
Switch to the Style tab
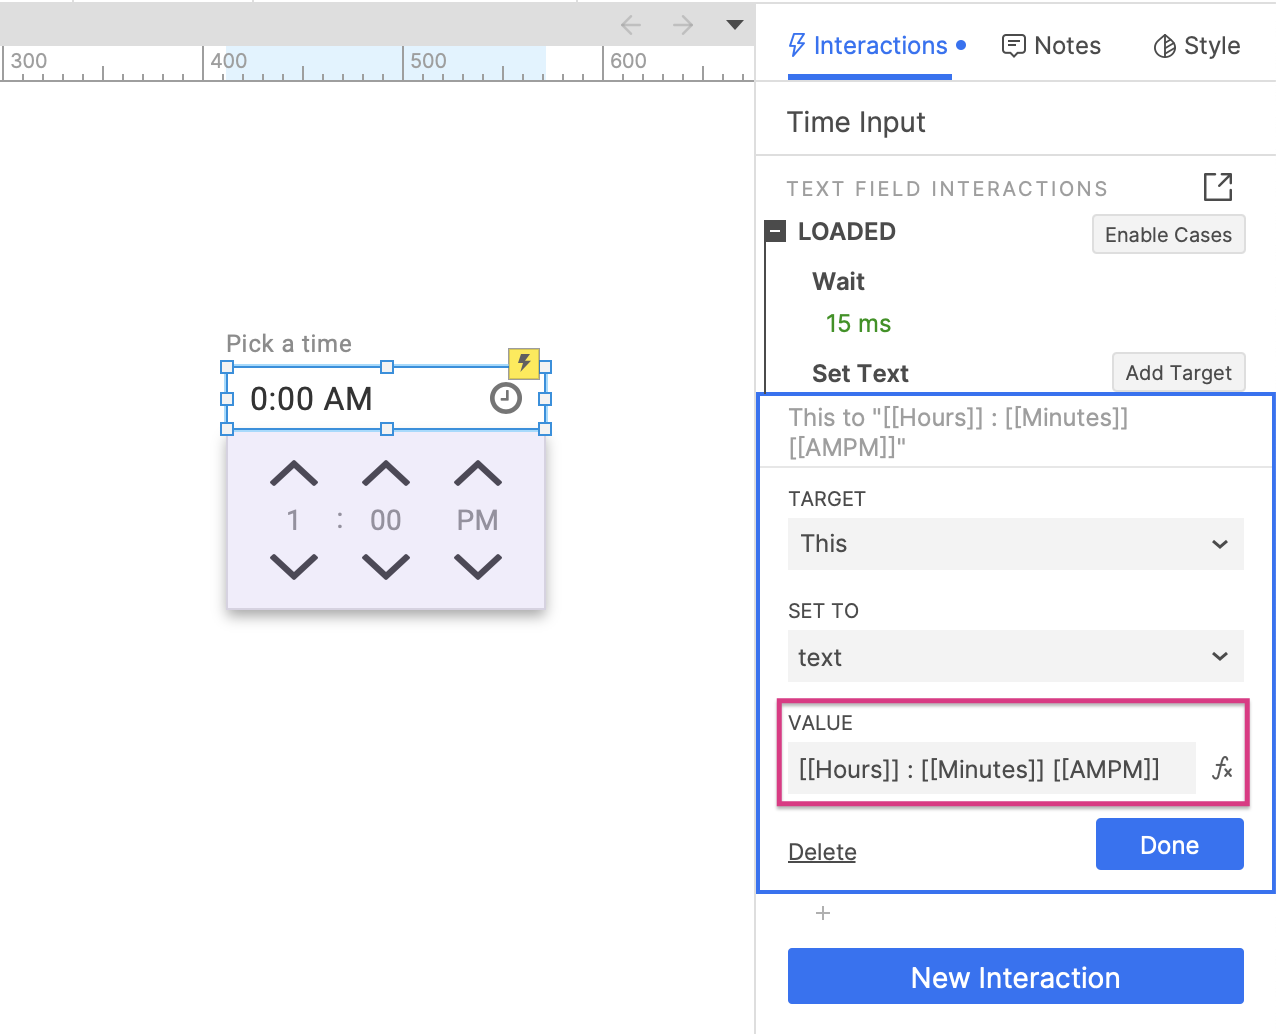pyautogui.click(x=1197, y=46)
